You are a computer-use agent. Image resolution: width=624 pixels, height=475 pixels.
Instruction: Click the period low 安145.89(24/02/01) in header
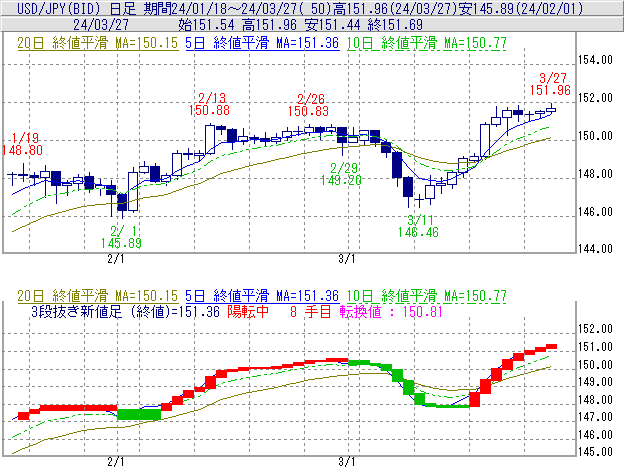tap(521, 8)
